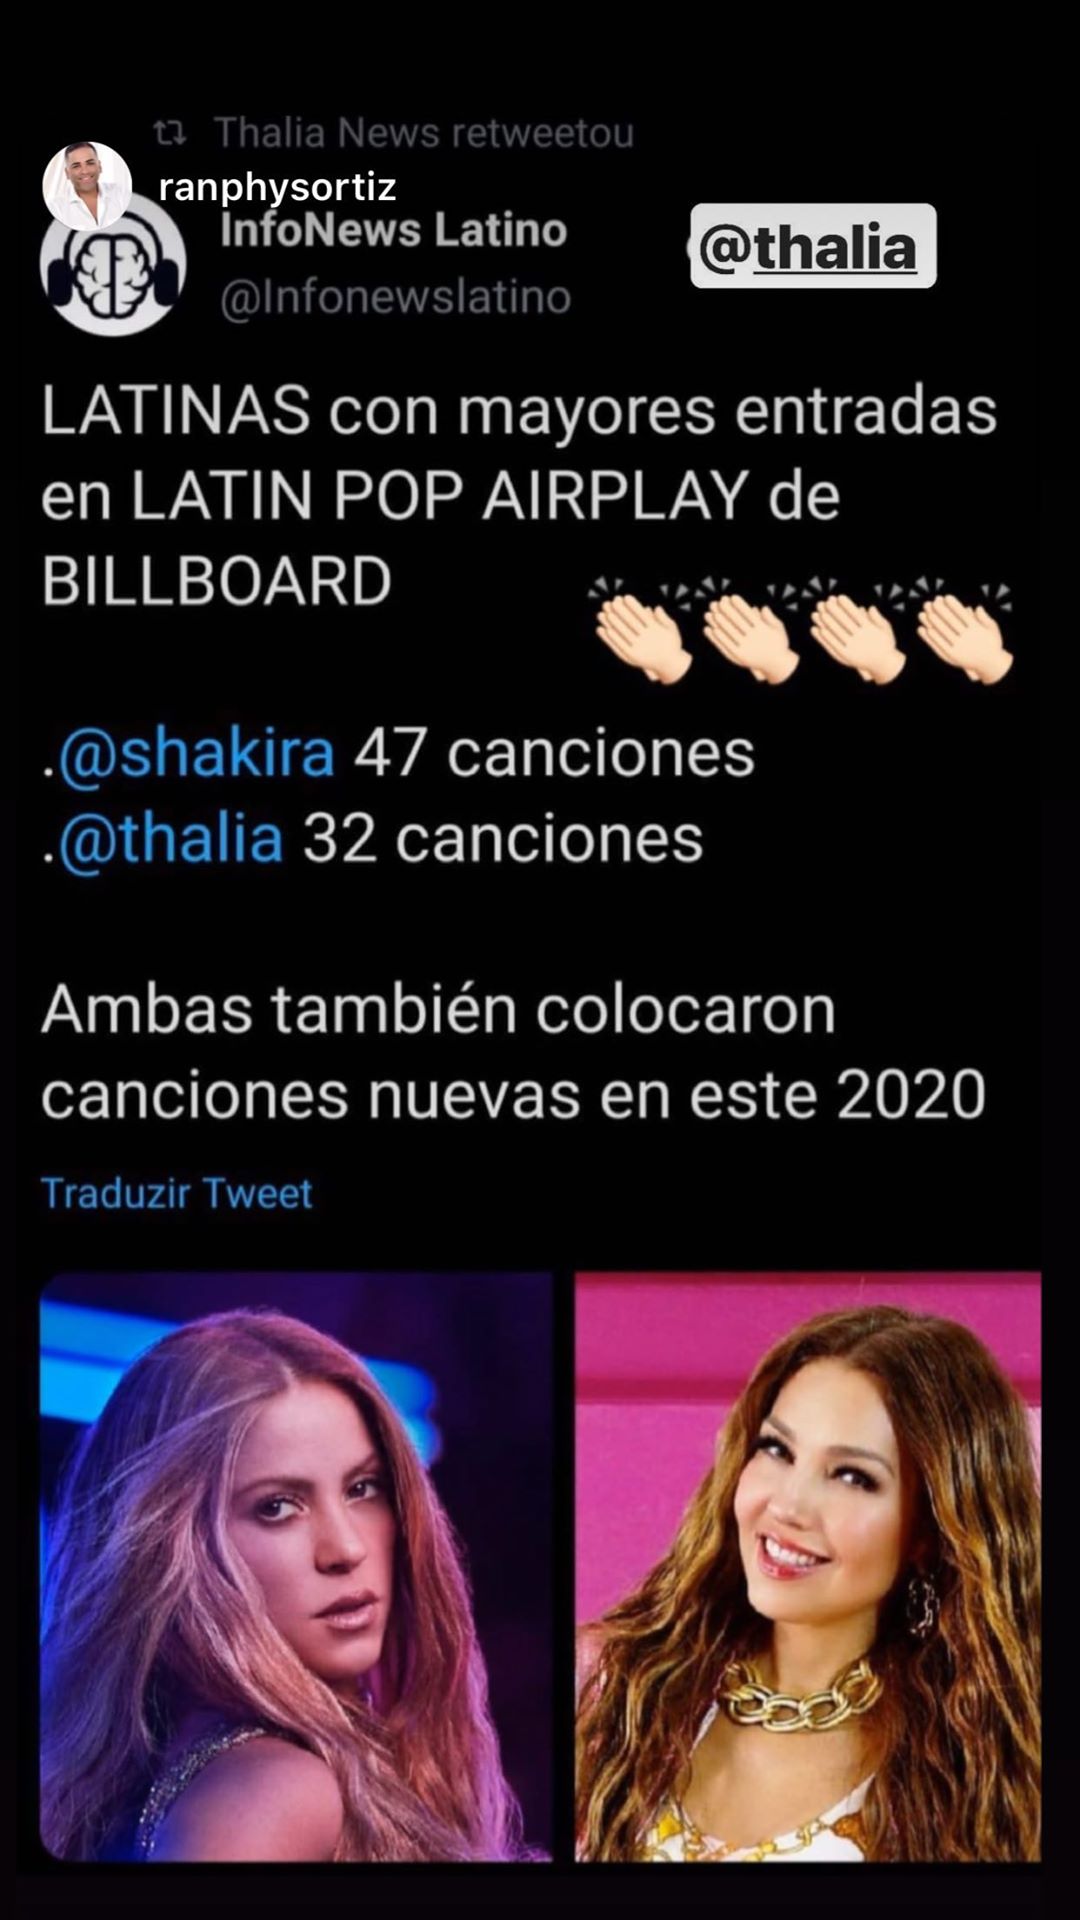Follow the @shakira mention link
Image resolution: width=1080 pixels, height=1920 pixels.
(196, 754)
